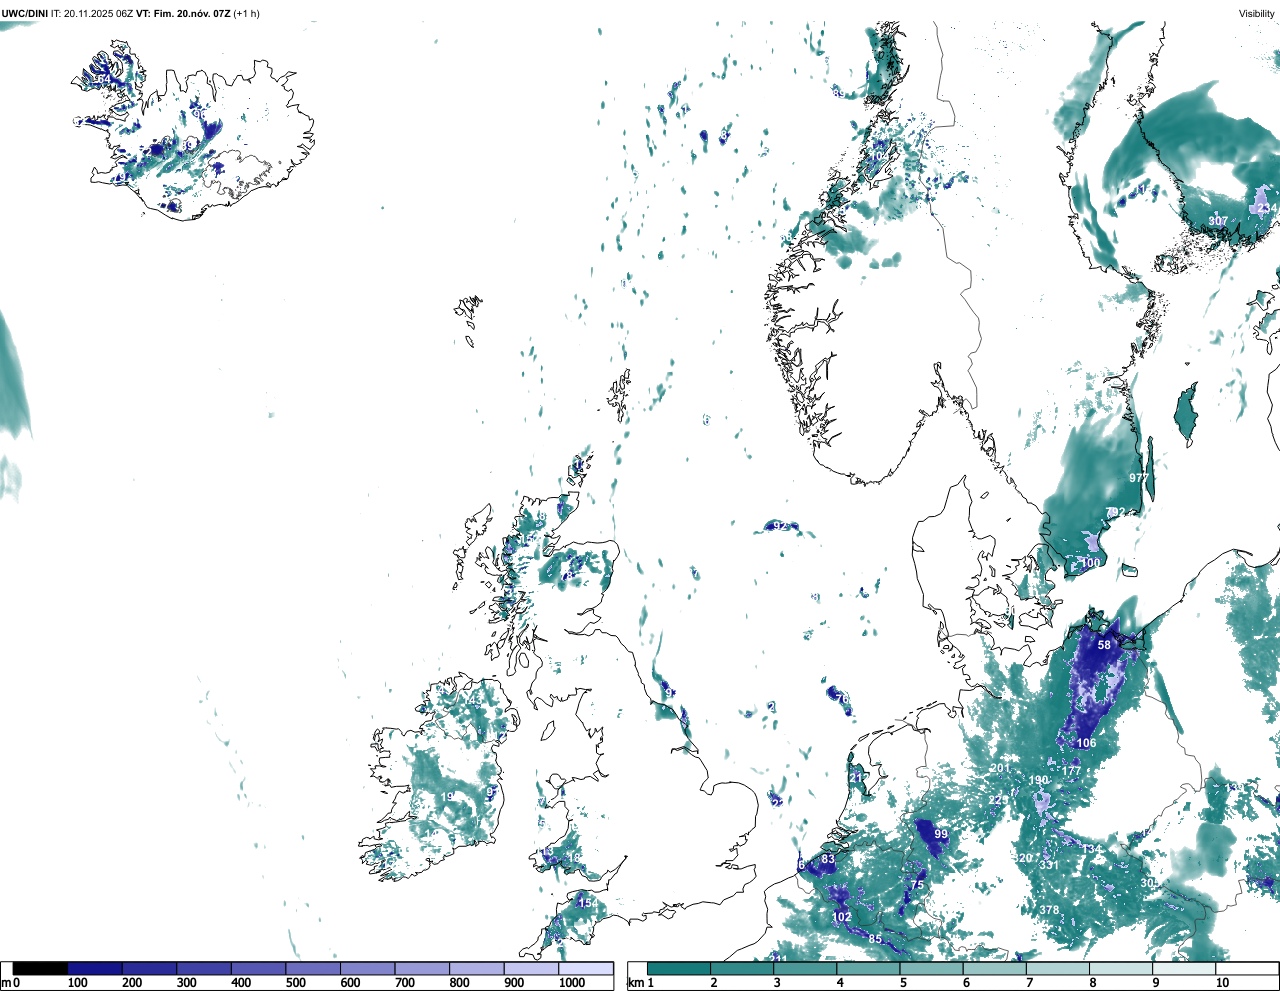1280x991 pixels.
Task: Pick the 4–5 km legend swatch
Action: (868, 968)
